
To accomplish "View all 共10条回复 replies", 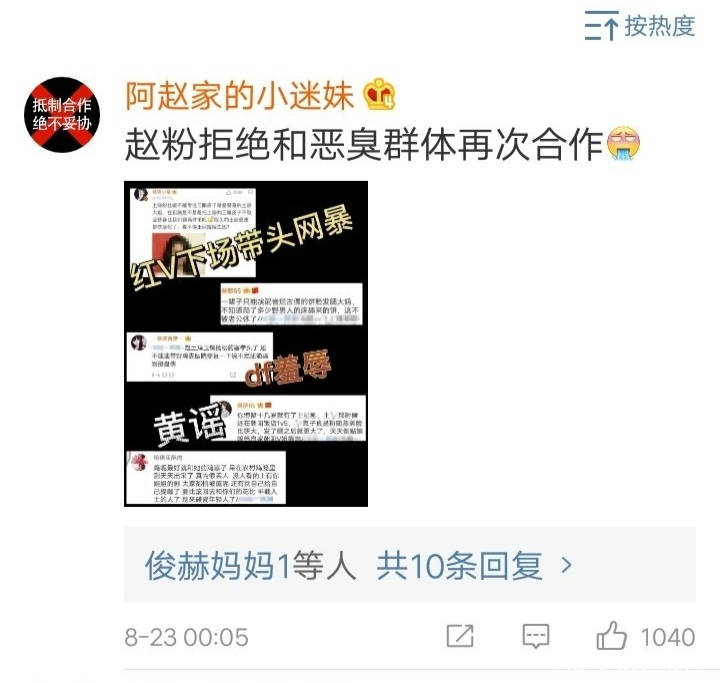I will (x=460, y=565).
